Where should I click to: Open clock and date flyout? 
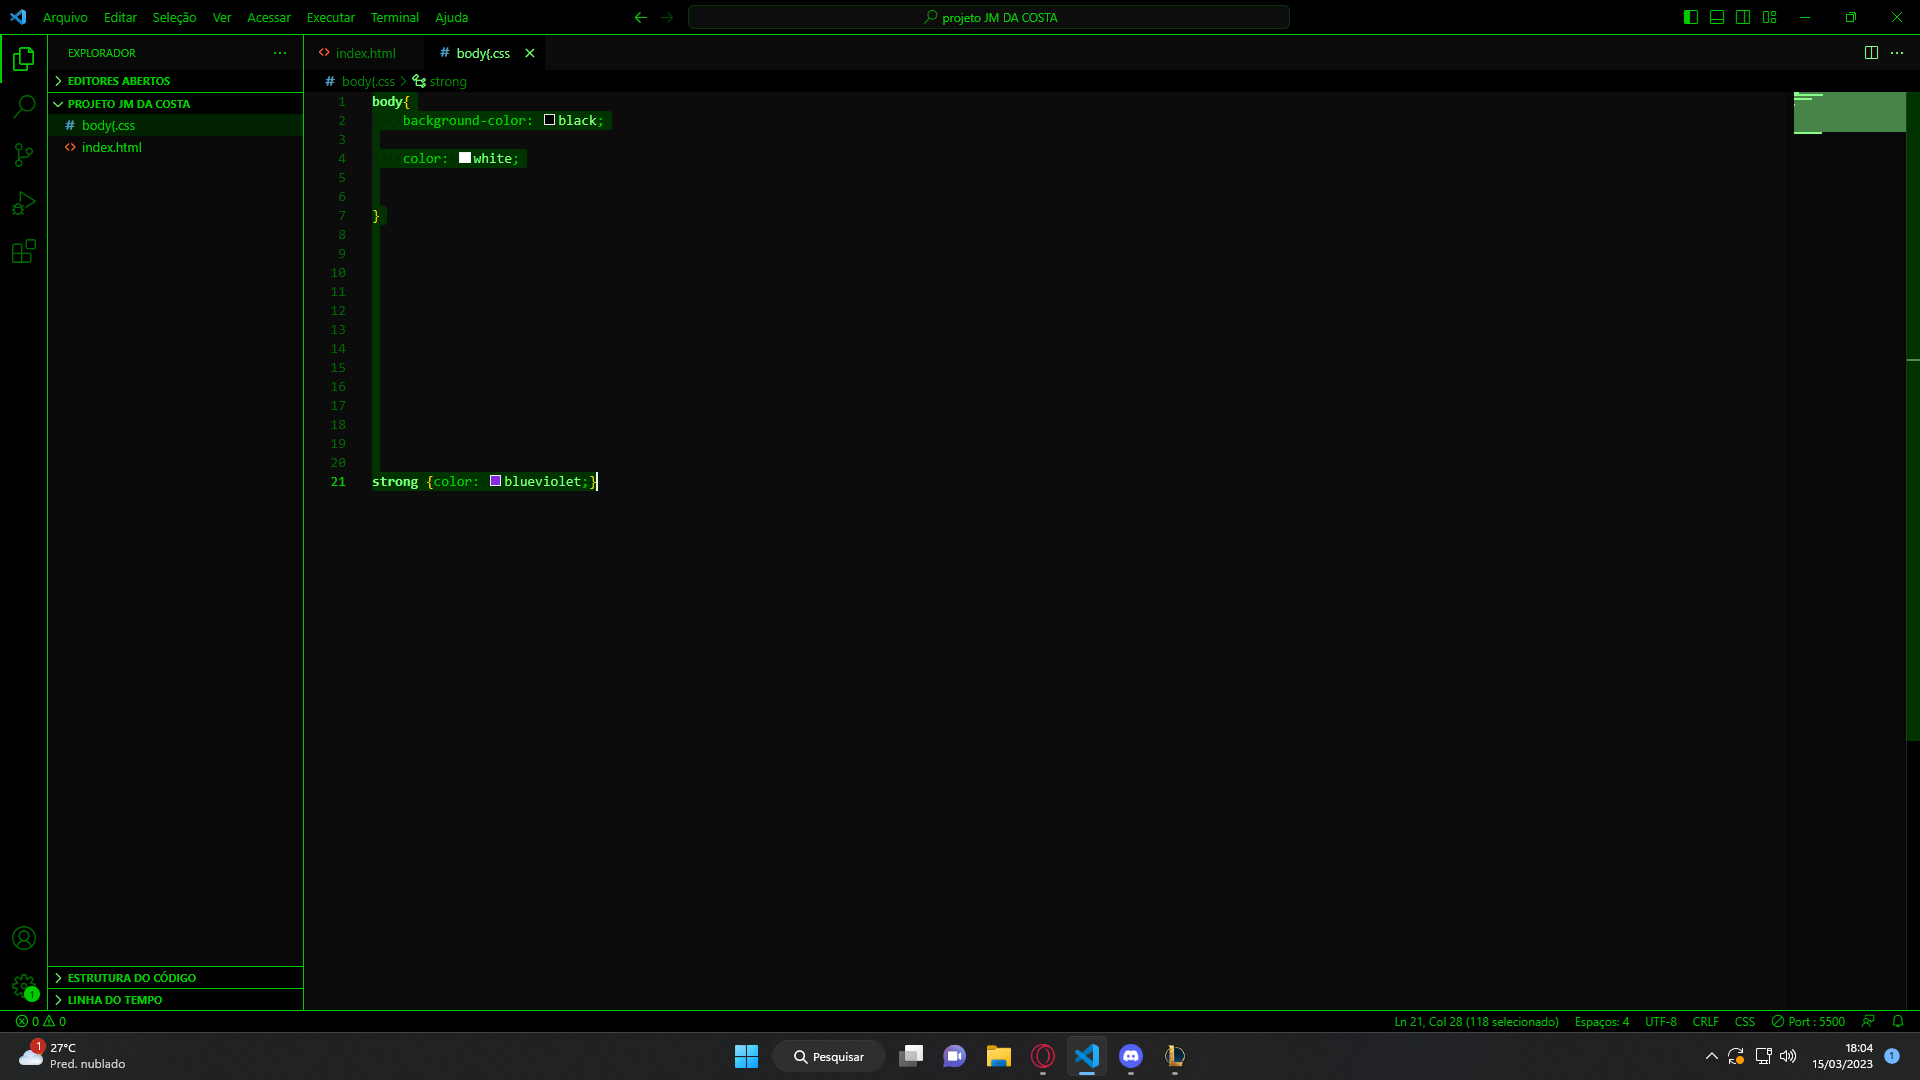tap(1843, 1056)
